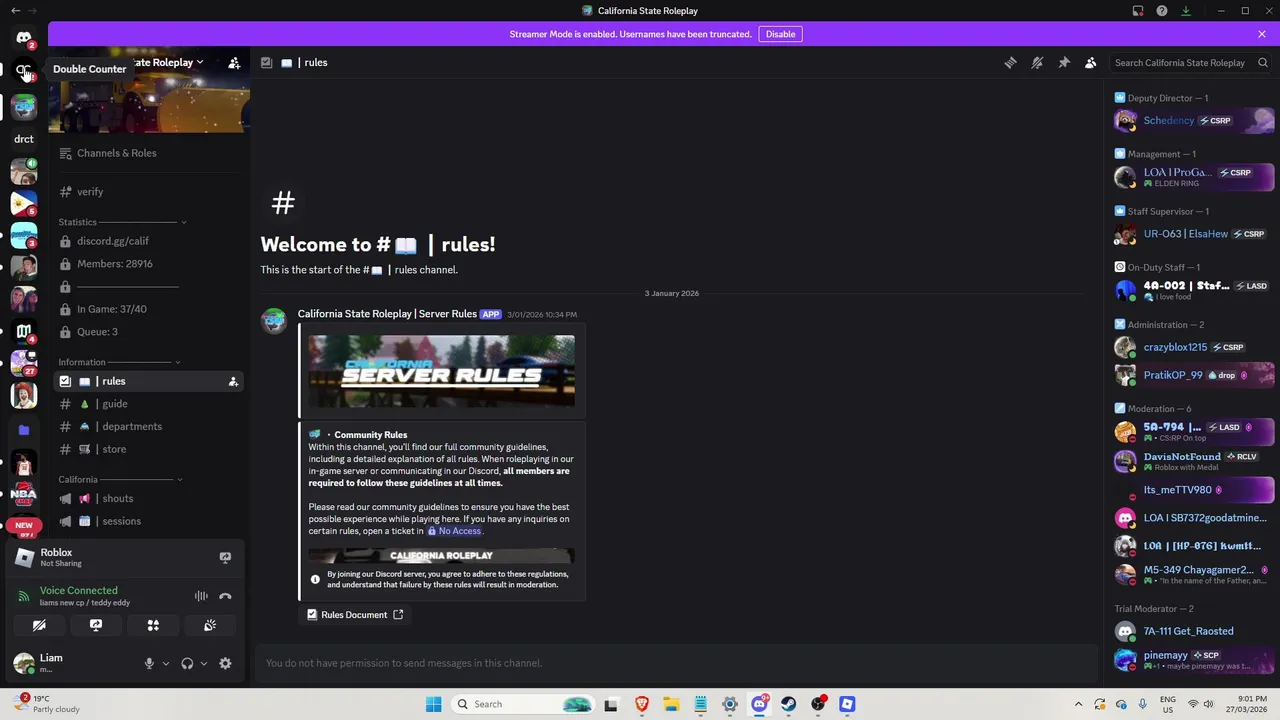
Task: Deafen headphones toggle
Action: click(x=187, y=663)
